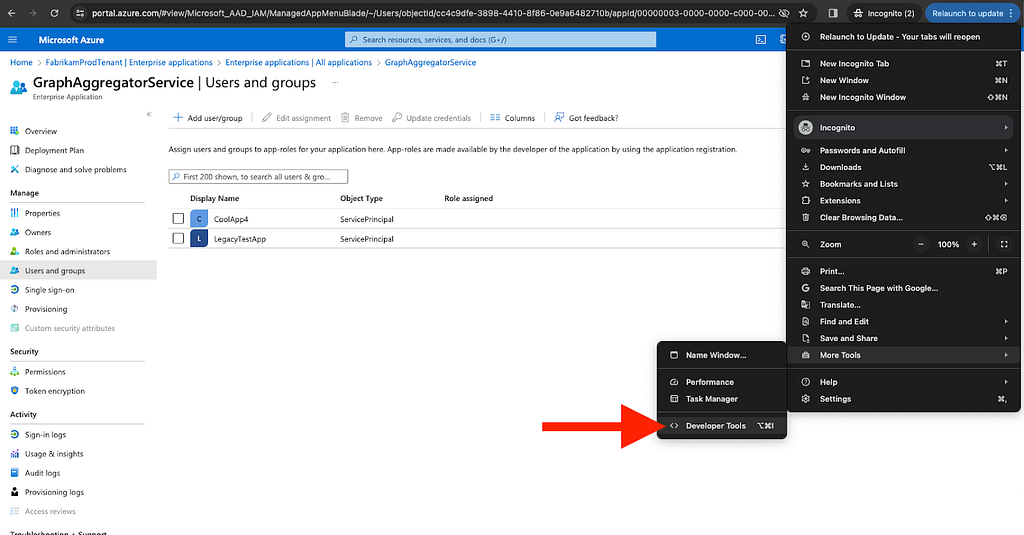Open Usage & insights

[54, 454]
